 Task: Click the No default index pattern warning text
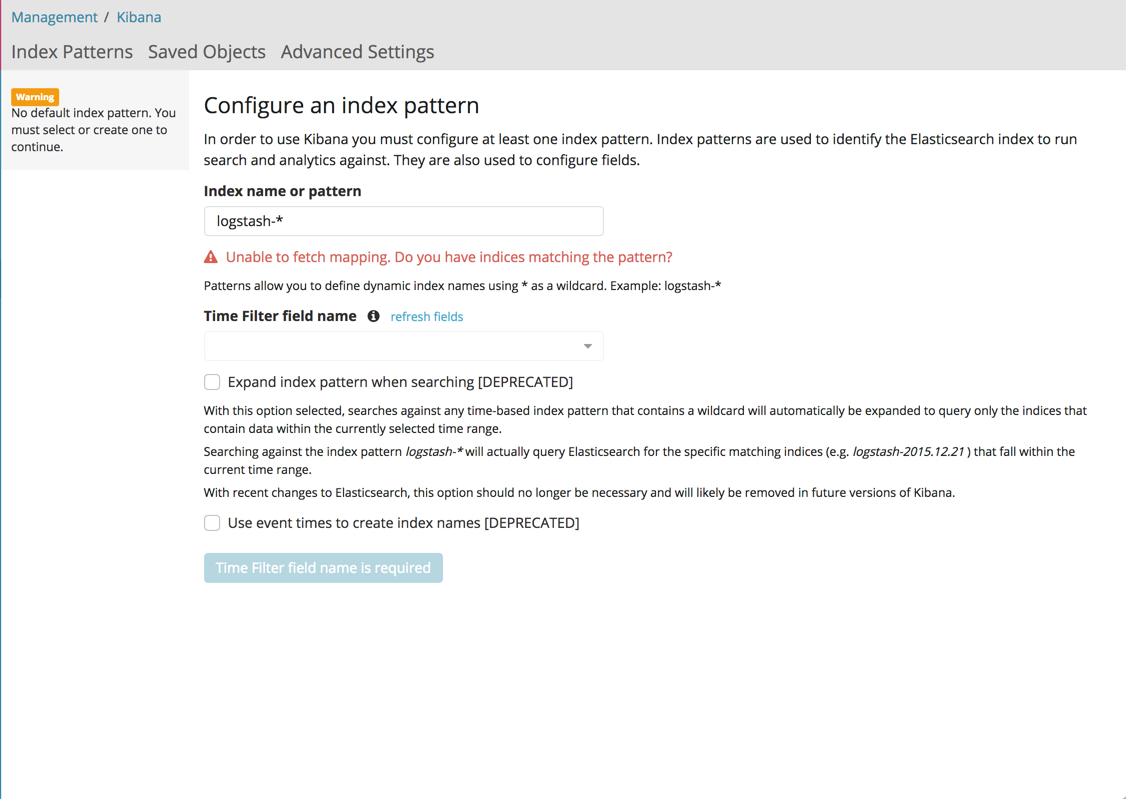[93, 130]
